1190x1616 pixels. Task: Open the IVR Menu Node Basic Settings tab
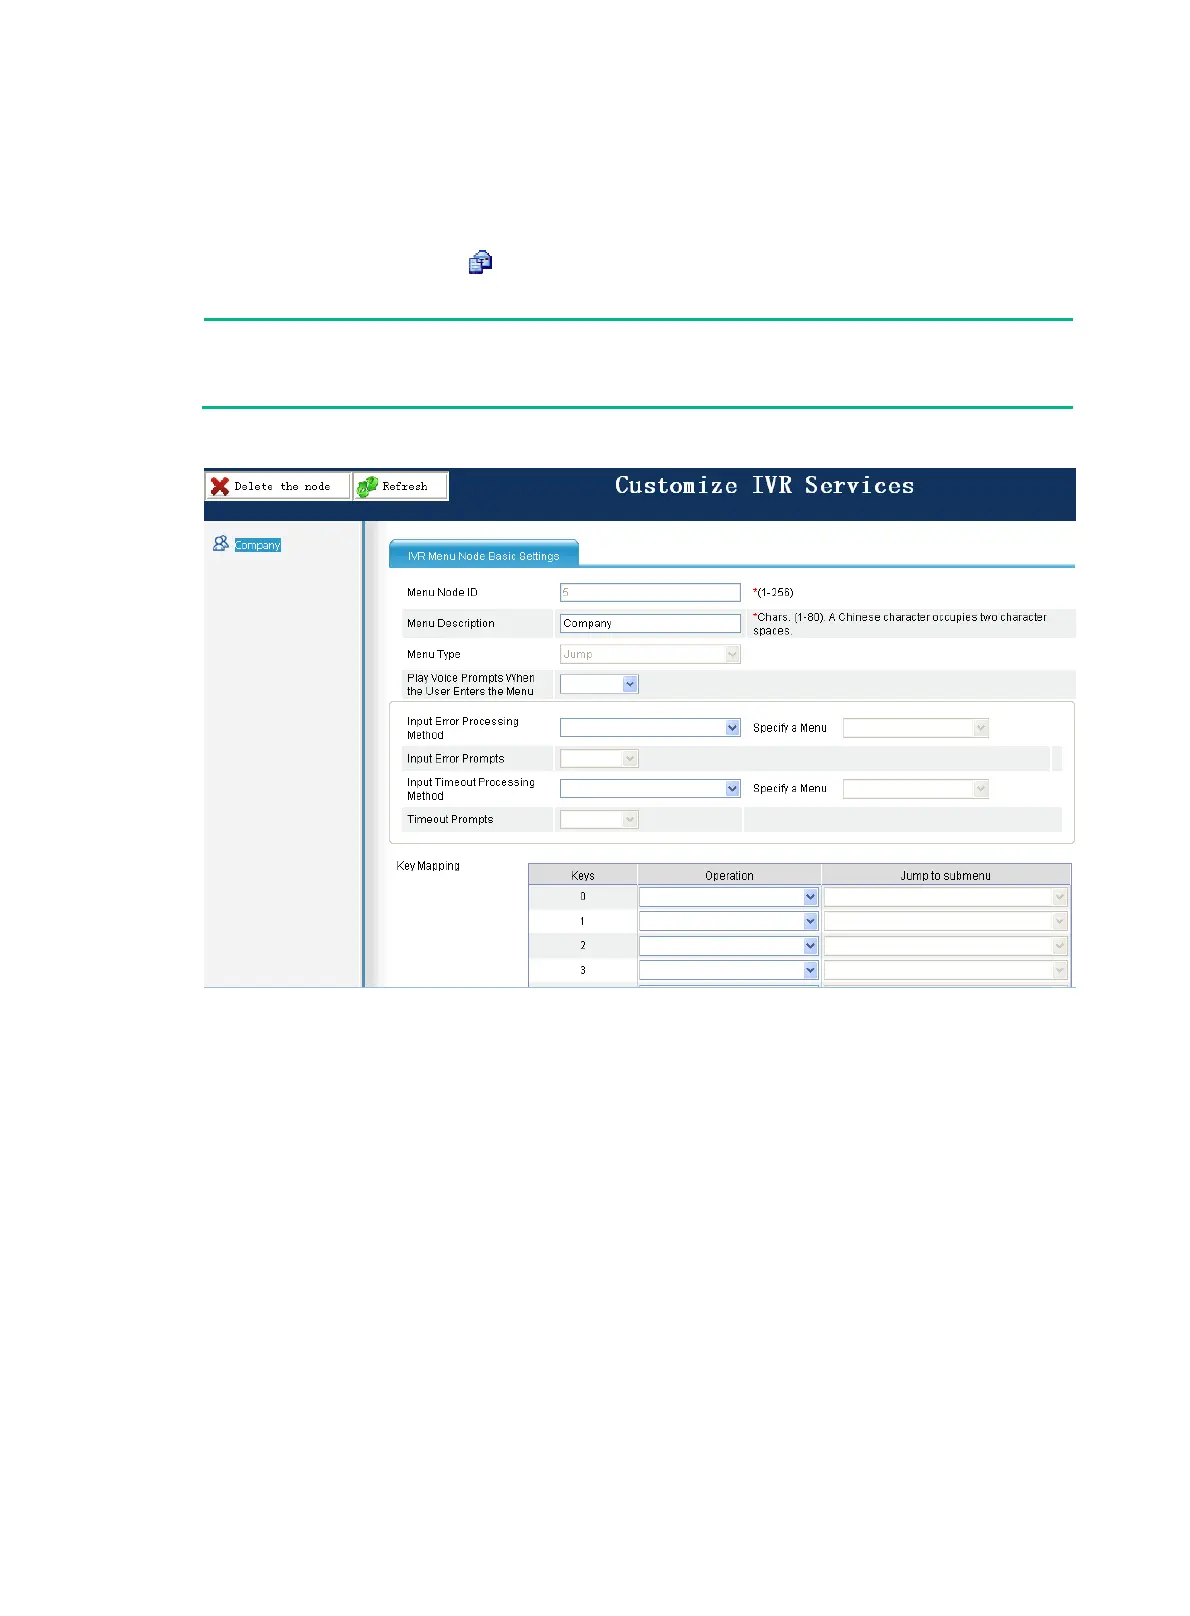click(x=483, y=555)
